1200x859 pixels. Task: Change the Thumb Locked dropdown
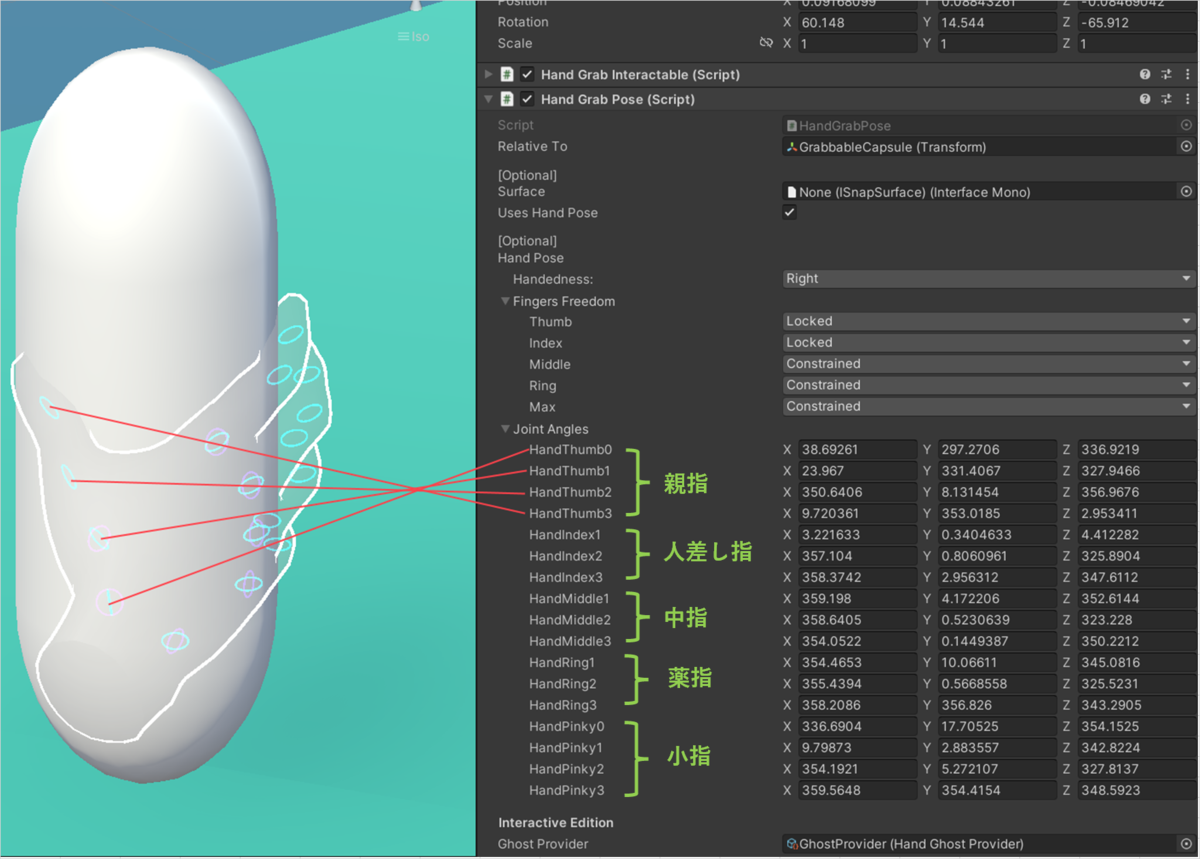coord(988,321)
